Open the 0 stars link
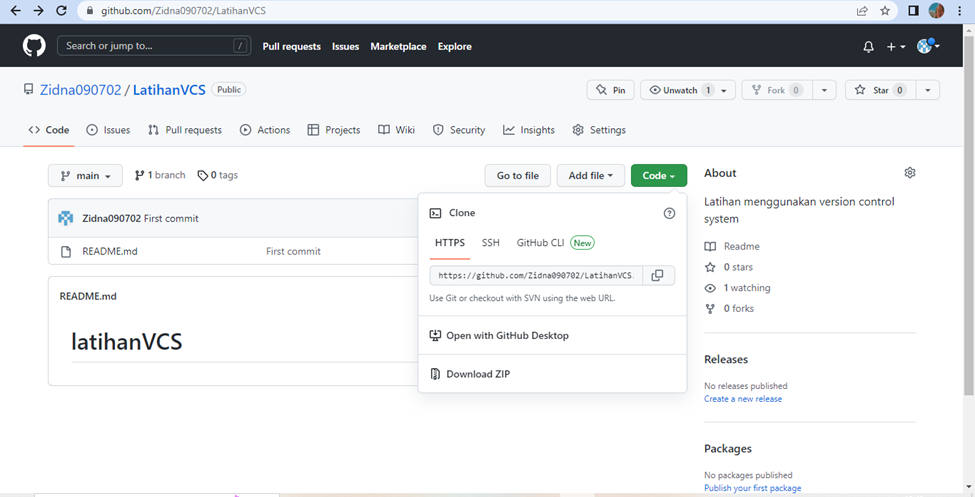 728,267
